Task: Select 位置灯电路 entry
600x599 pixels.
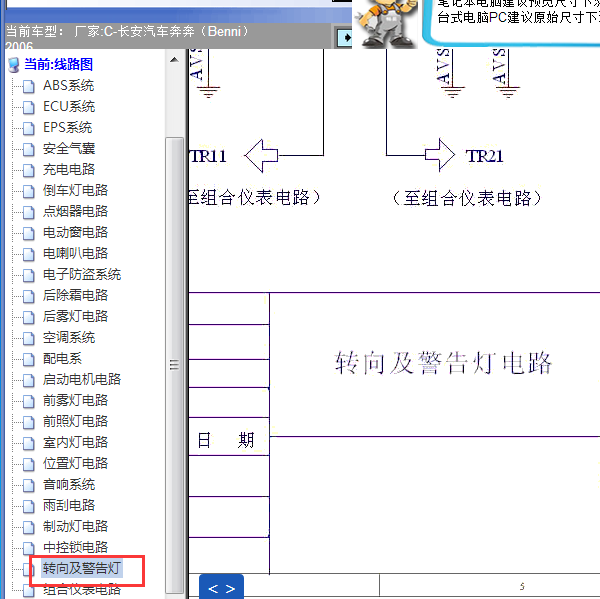Action: 75,463
